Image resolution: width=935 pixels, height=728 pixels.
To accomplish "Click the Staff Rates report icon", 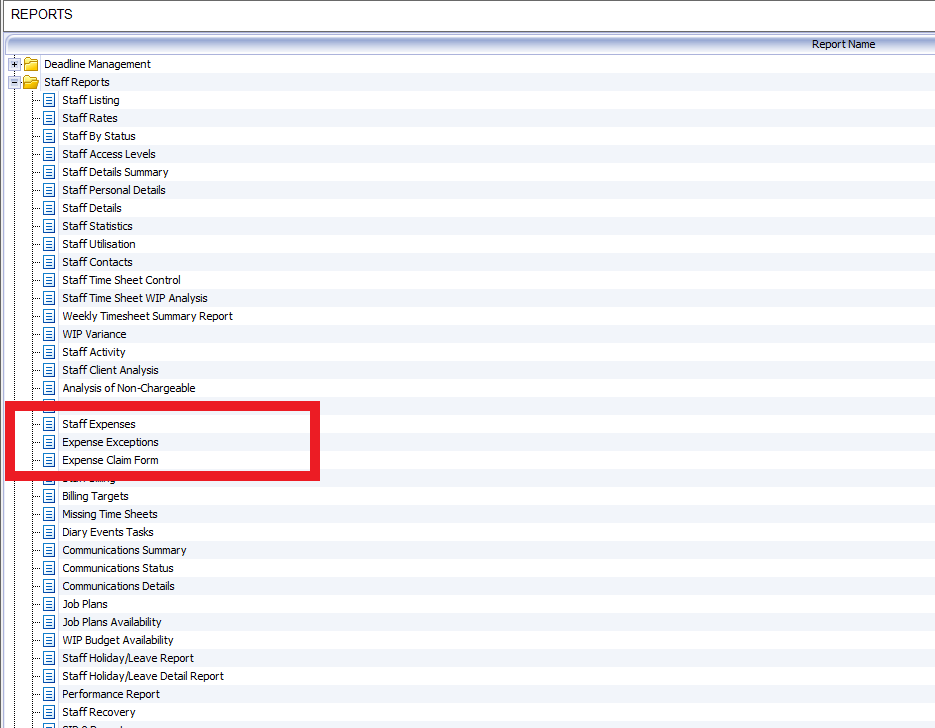I will (49, 118).
